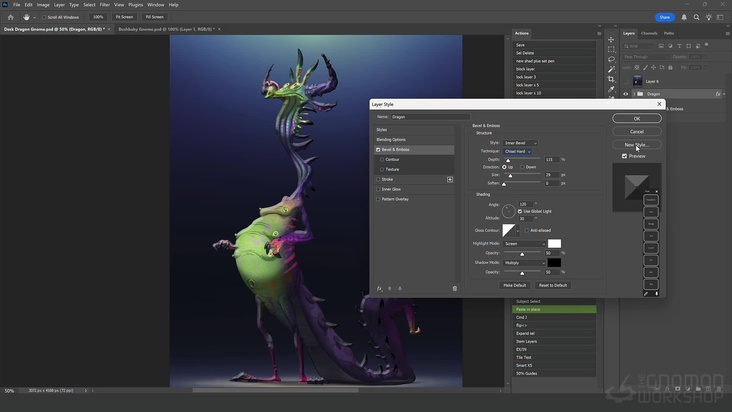Enable the Pattern Overlay checkbox
Image resolution: width=732 pixels, height=412 pixels.
tap(378, 199)
